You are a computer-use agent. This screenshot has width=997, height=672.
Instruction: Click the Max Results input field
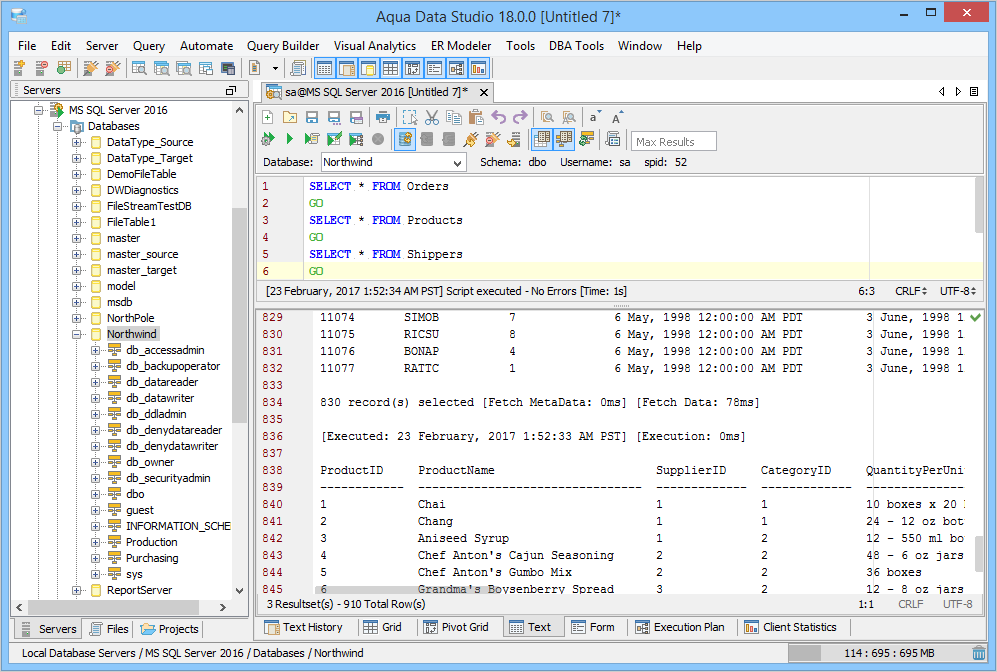click(x=674, y=142)
